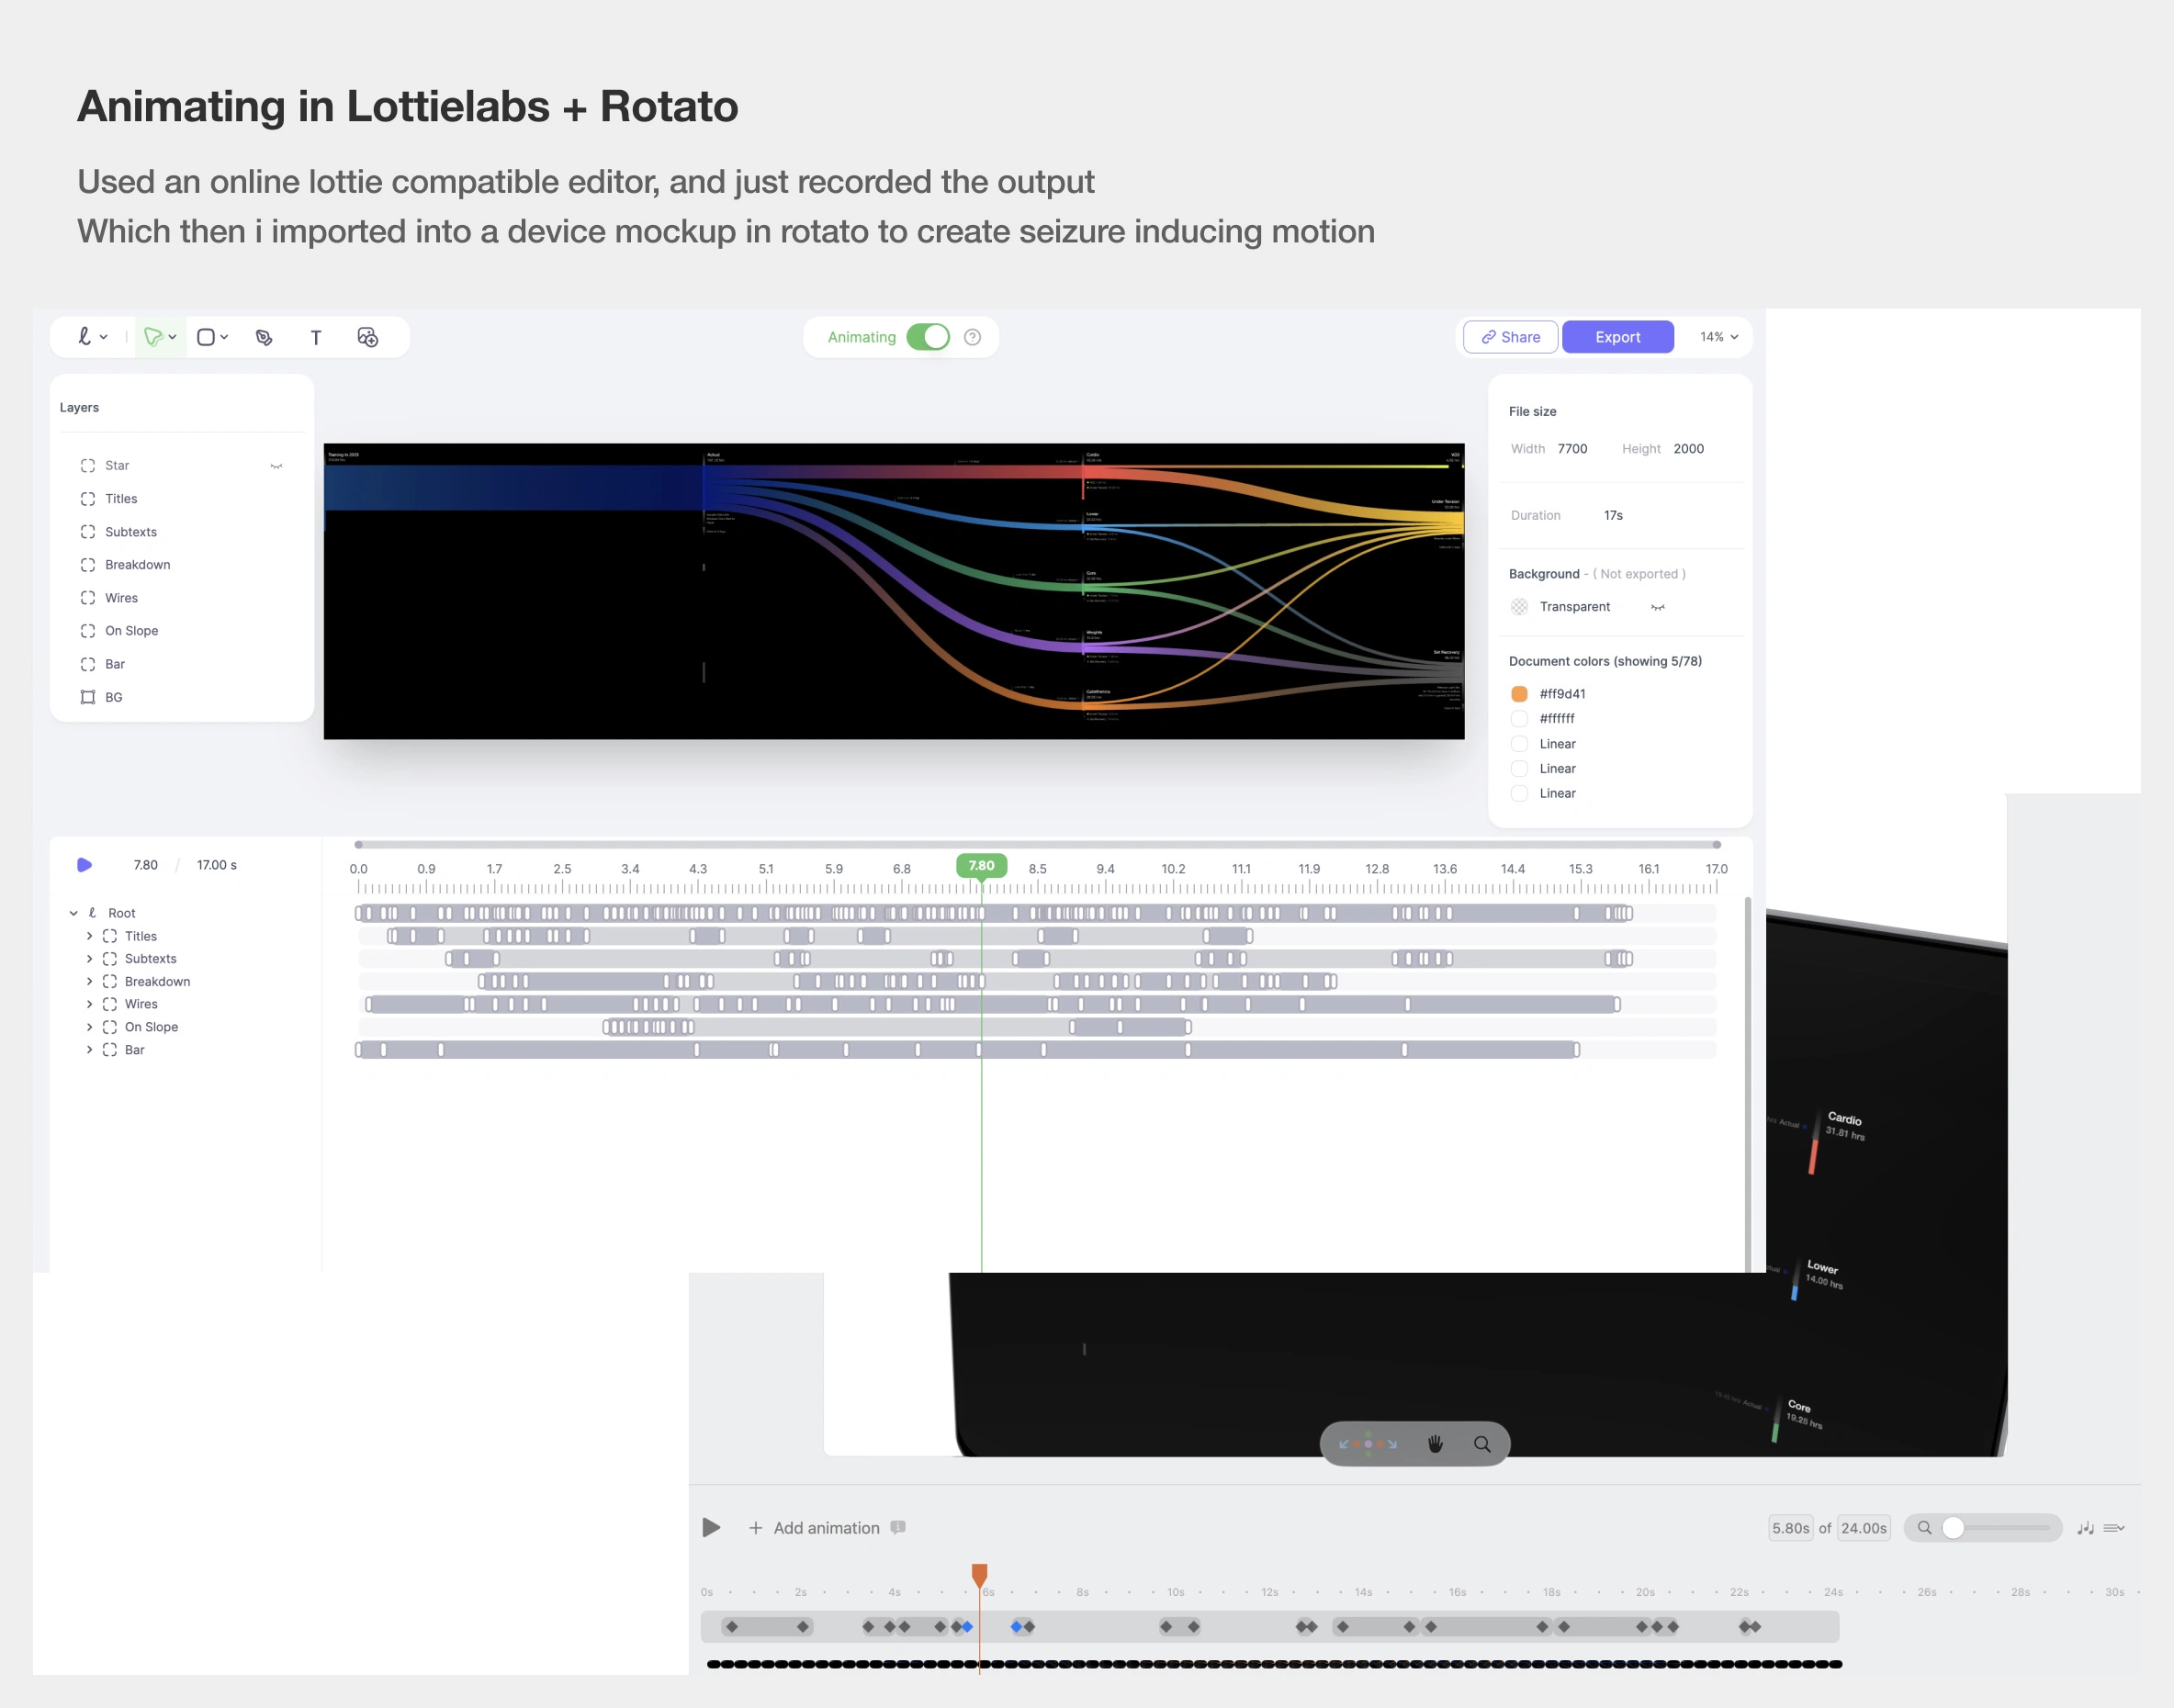Toggle the Animating switch off
The width and height of the screenshot is (2174, 1708).
pos(928,337)
